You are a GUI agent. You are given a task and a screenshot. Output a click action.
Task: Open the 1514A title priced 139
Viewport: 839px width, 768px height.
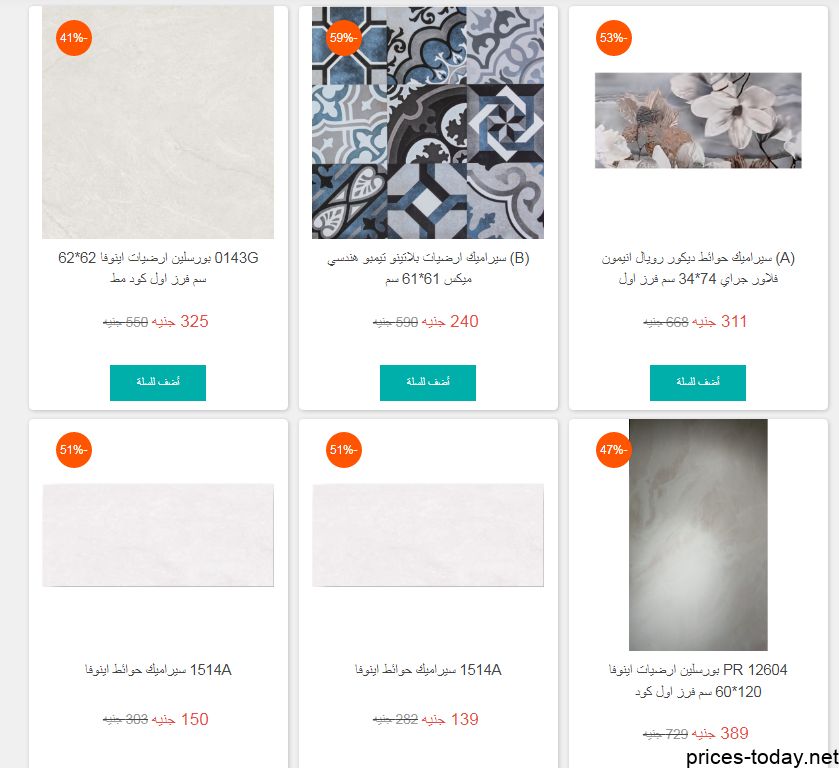click(x=428, y=670)
